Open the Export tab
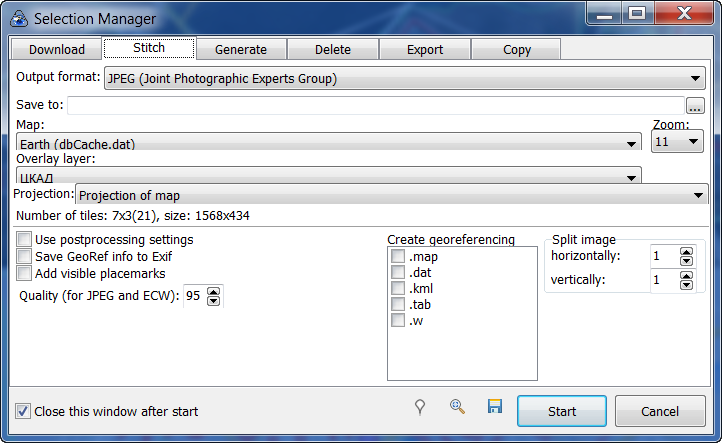 [x=424, y=49]
